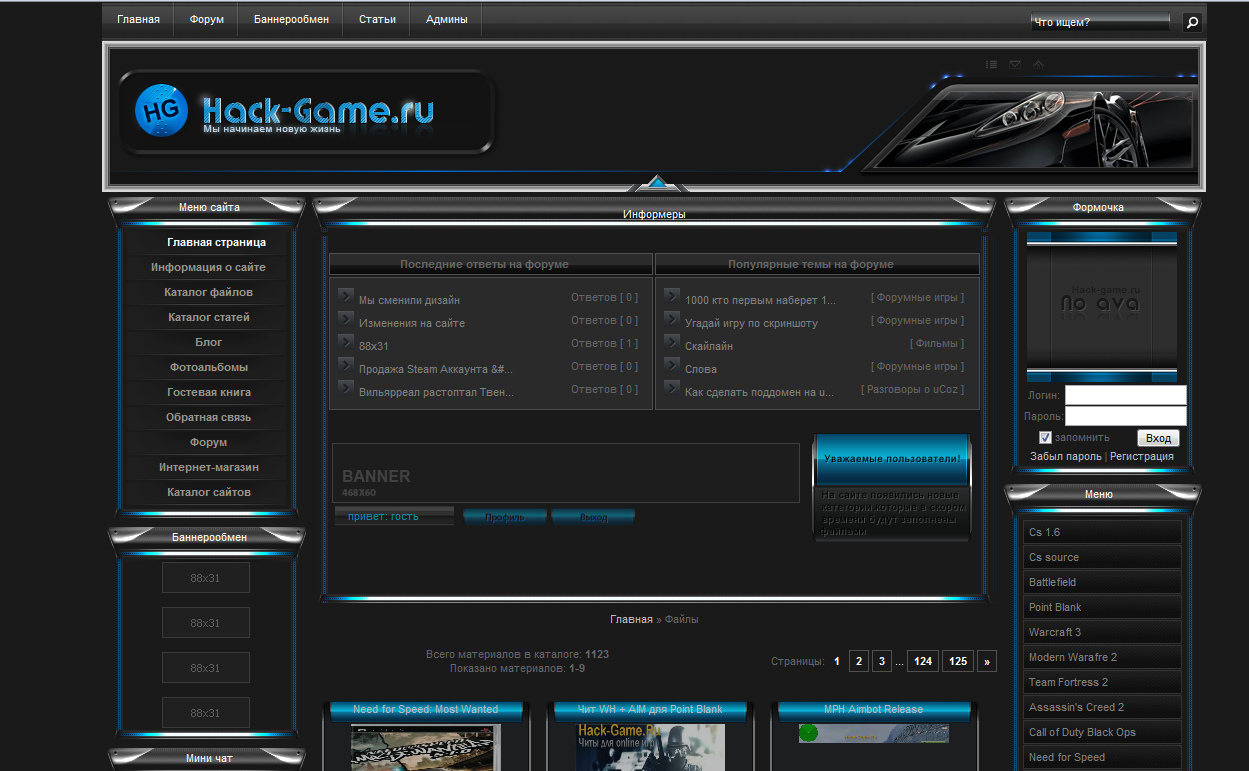Image resolution: width=1249 pixels, height=771 pixels.
Task: Open the "Point Blank" category
Action: click(1102, 607)
